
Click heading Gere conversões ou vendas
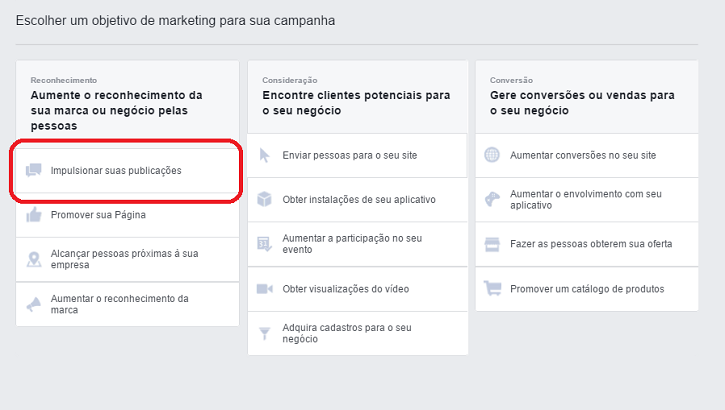pyautogui.click(x=582, y=103)
